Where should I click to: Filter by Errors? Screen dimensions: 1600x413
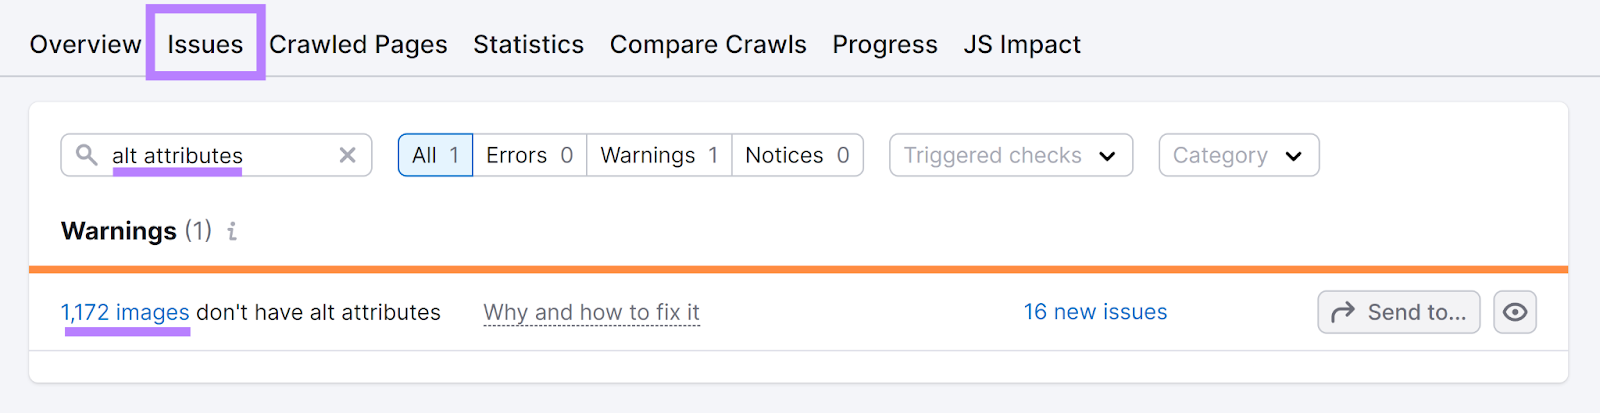[529, 155]
